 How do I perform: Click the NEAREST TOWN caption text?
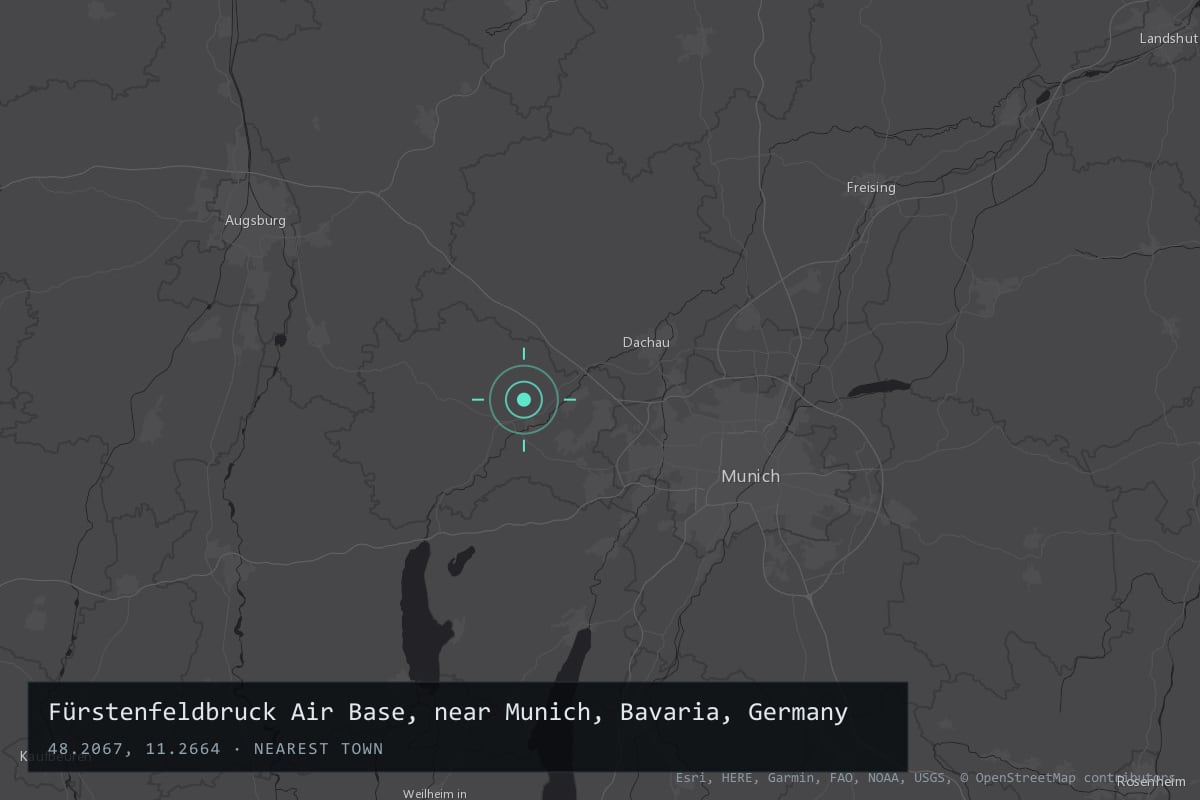pyautogui.click(x=318, y=748)
